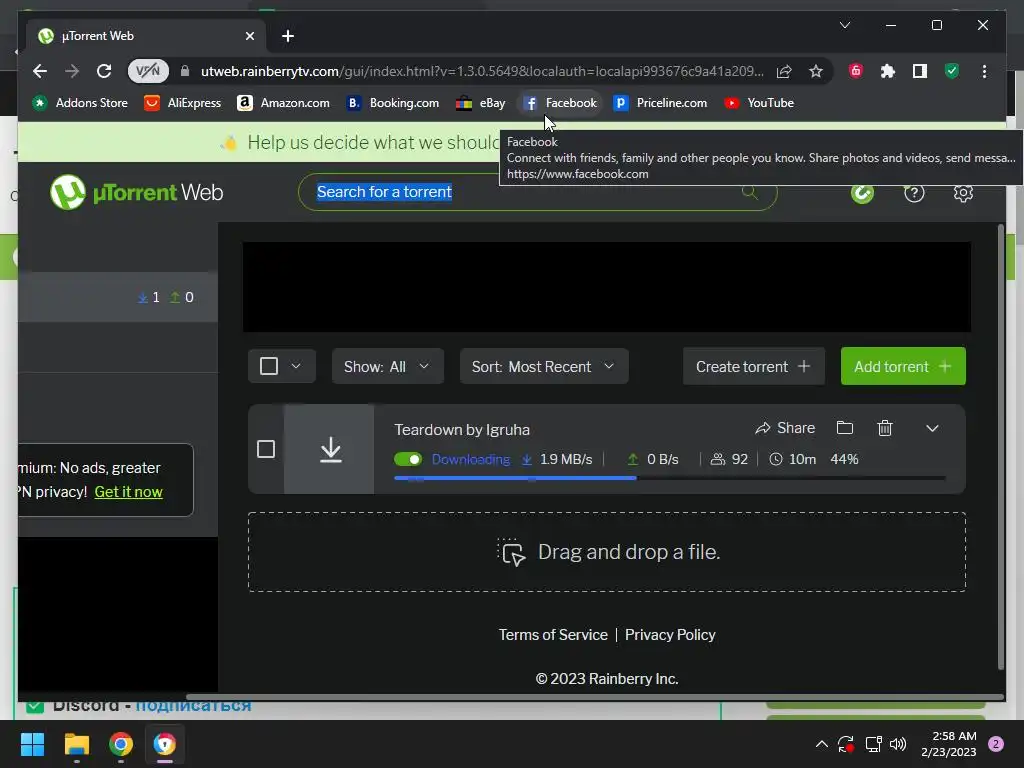Click the share page icon in address bar
The height and width of the screenshot is (768, 1024).
[x=784, y=71]
